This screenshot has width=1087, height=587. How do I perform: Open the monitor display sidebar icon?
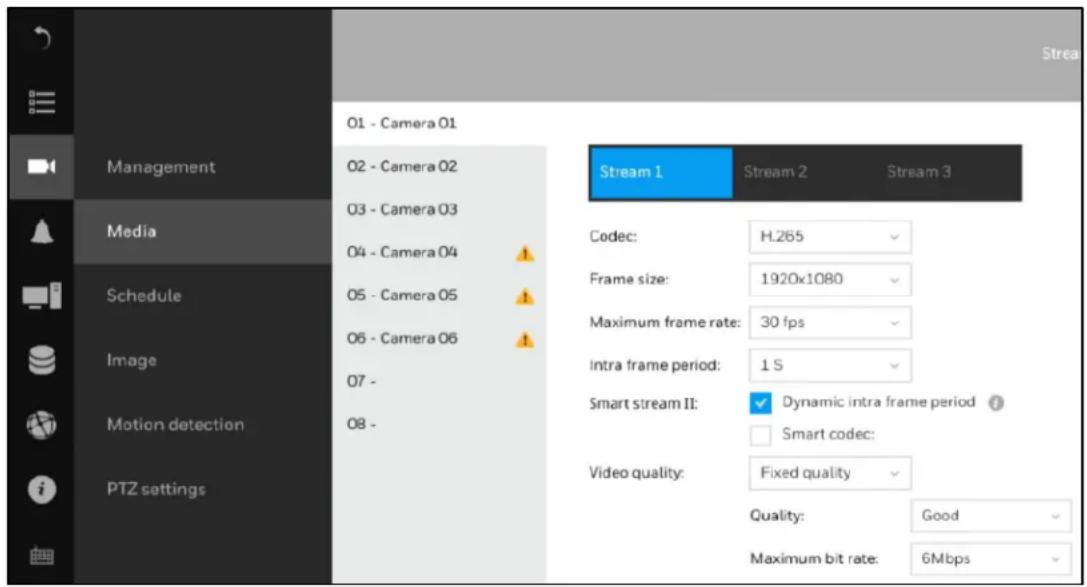42,296
